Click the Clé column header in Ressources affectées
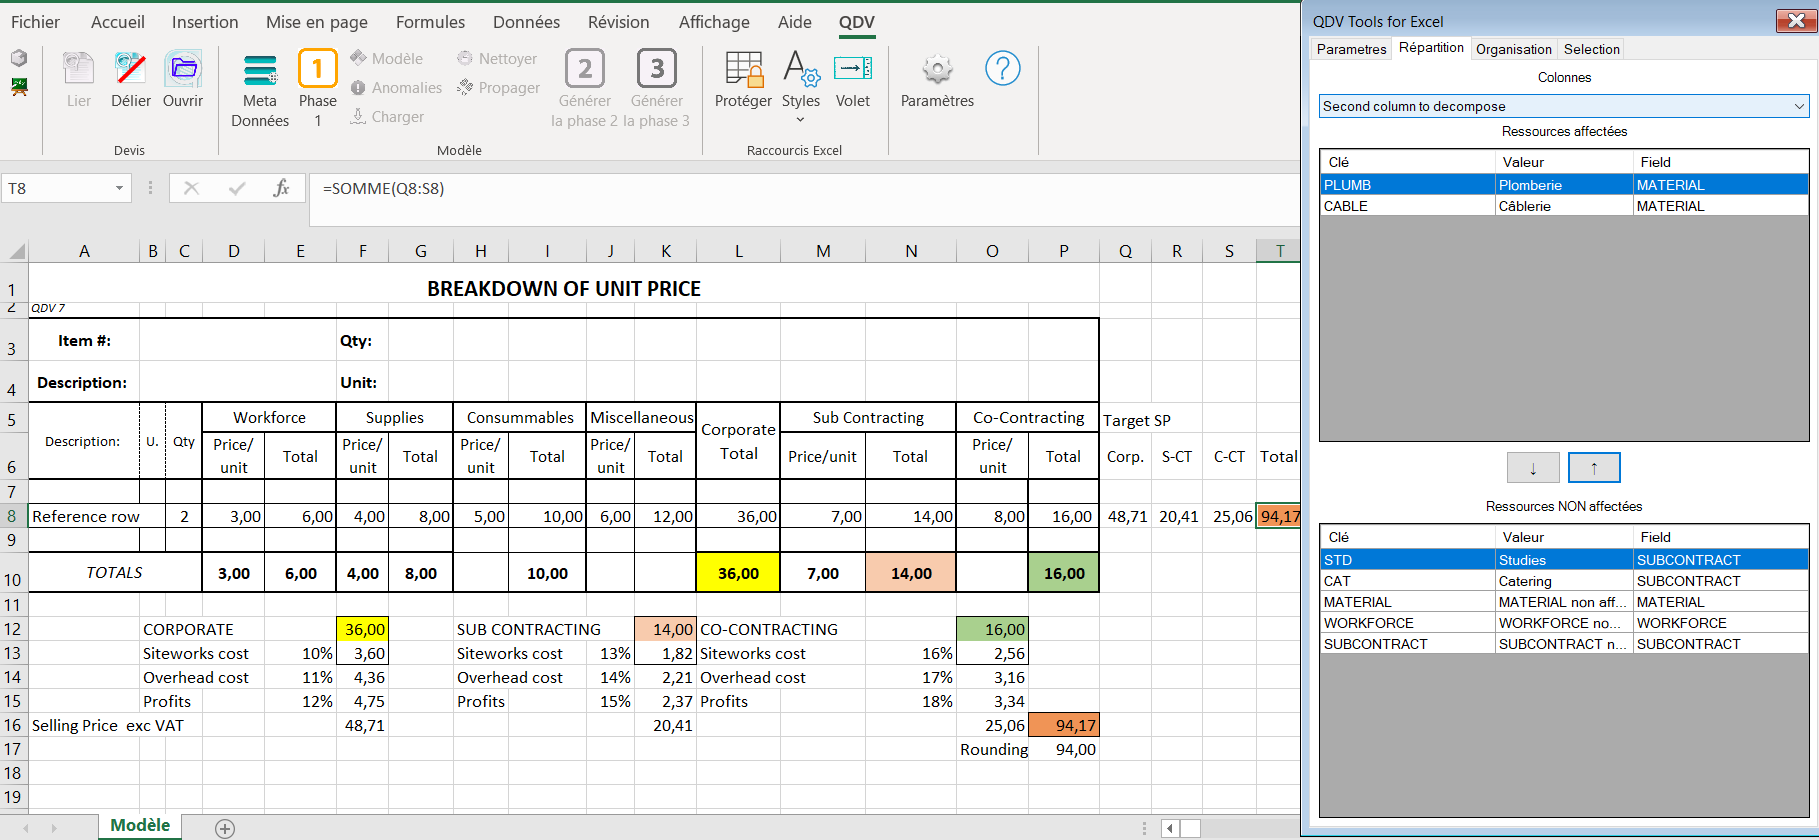The image size is (1819, 840). pyautogui.click(x=1407, y=162)
